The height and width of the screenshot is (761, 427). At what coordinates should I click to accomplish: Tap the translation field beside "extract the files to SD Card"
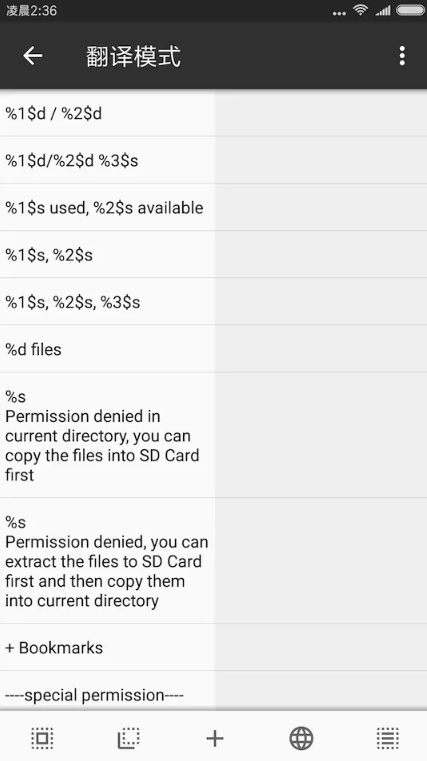(x=321, y=561)
